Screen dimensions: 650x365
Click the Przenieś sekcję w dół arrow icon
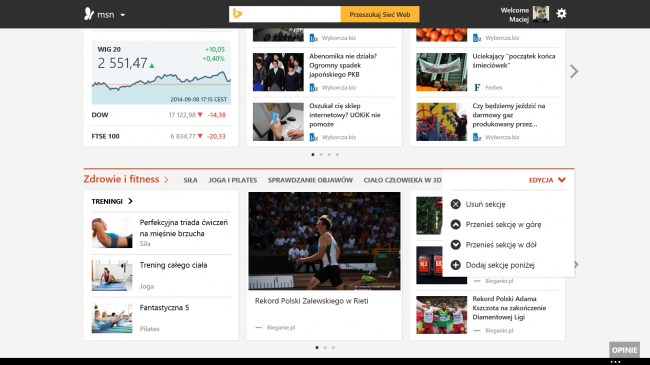456,245
